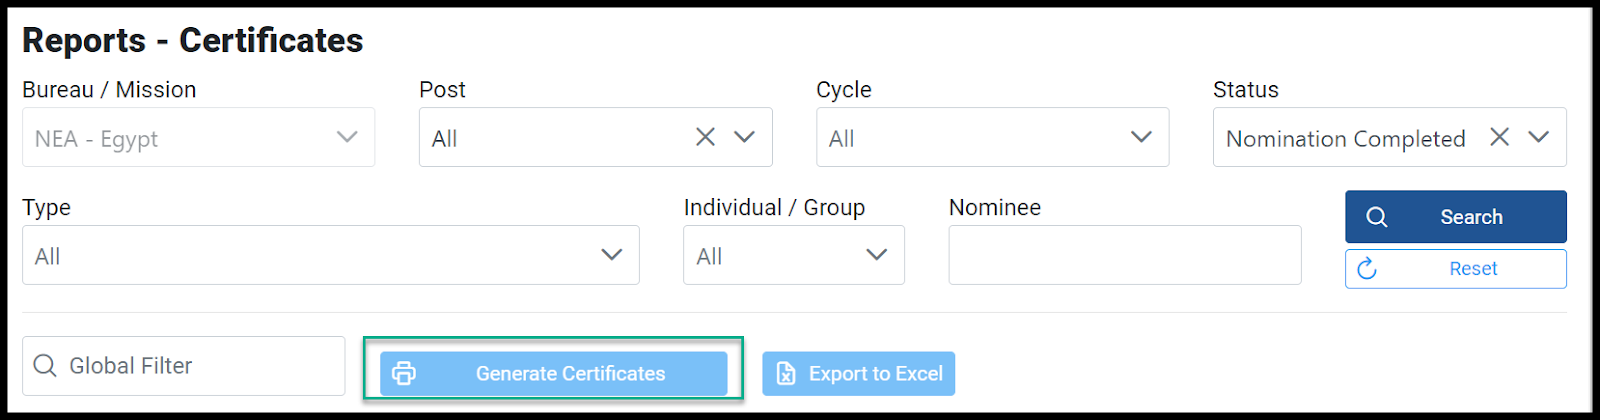Click the Global Filter magnifier icon

[45, 366]
